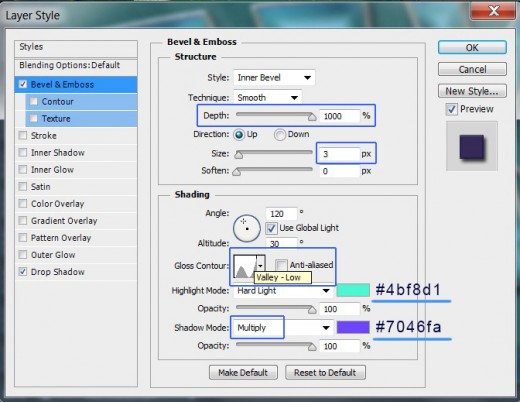Uncheck the Preview checkbox

pos(452,109)
